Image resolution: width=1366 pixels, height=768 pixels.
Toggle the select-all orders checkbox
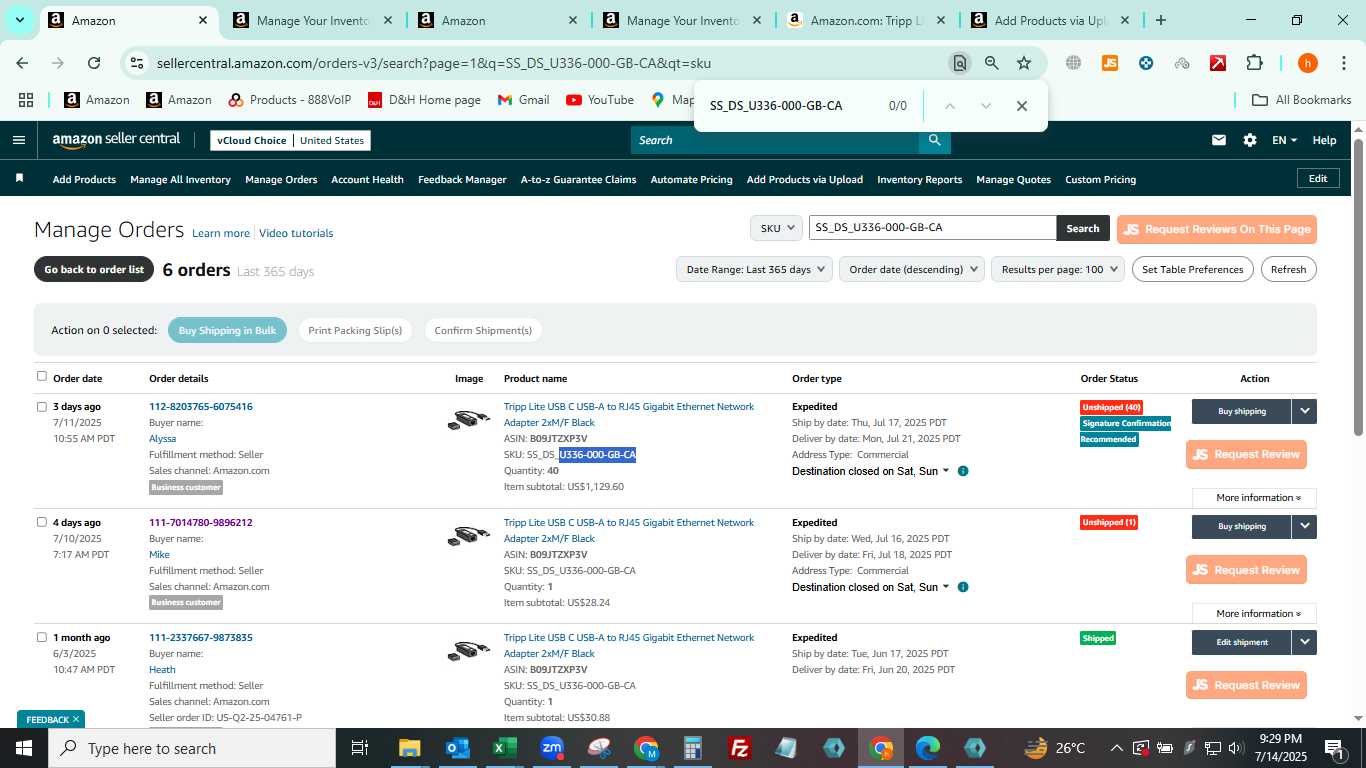(x=42, y=376)
